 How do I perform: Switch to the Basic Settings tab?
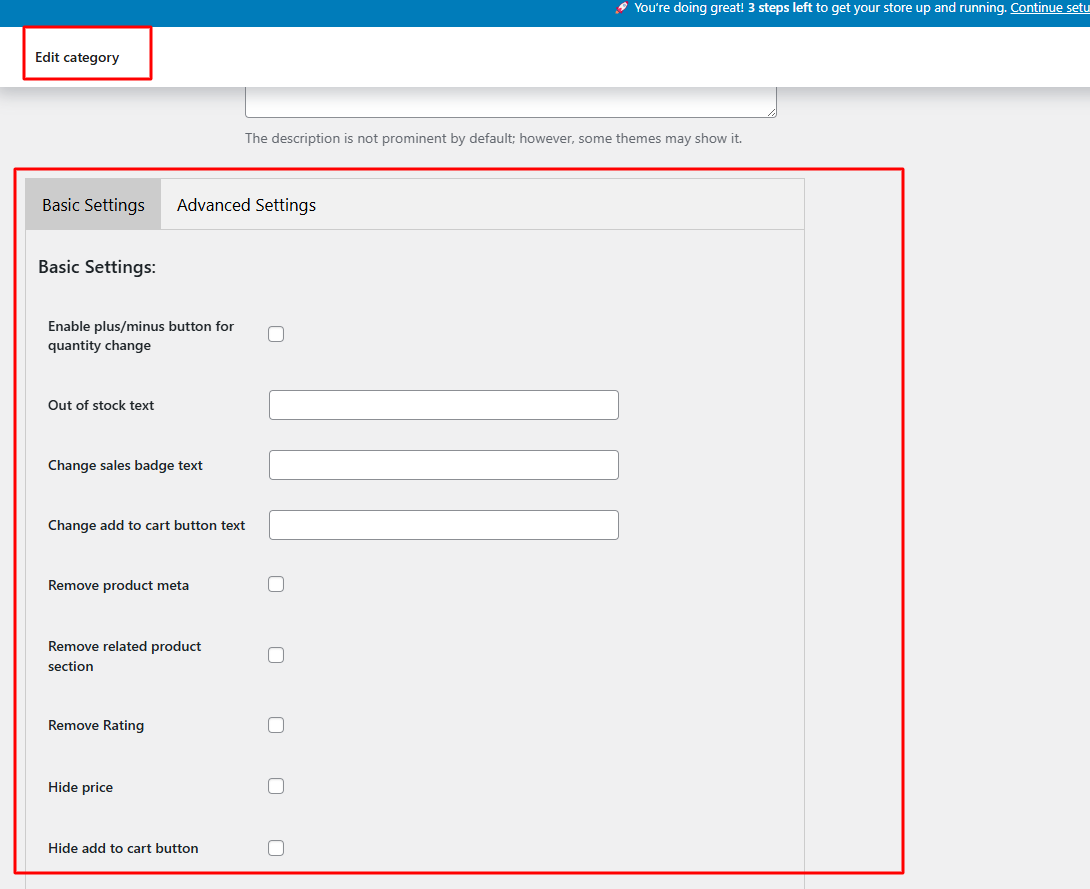point(93,205)
